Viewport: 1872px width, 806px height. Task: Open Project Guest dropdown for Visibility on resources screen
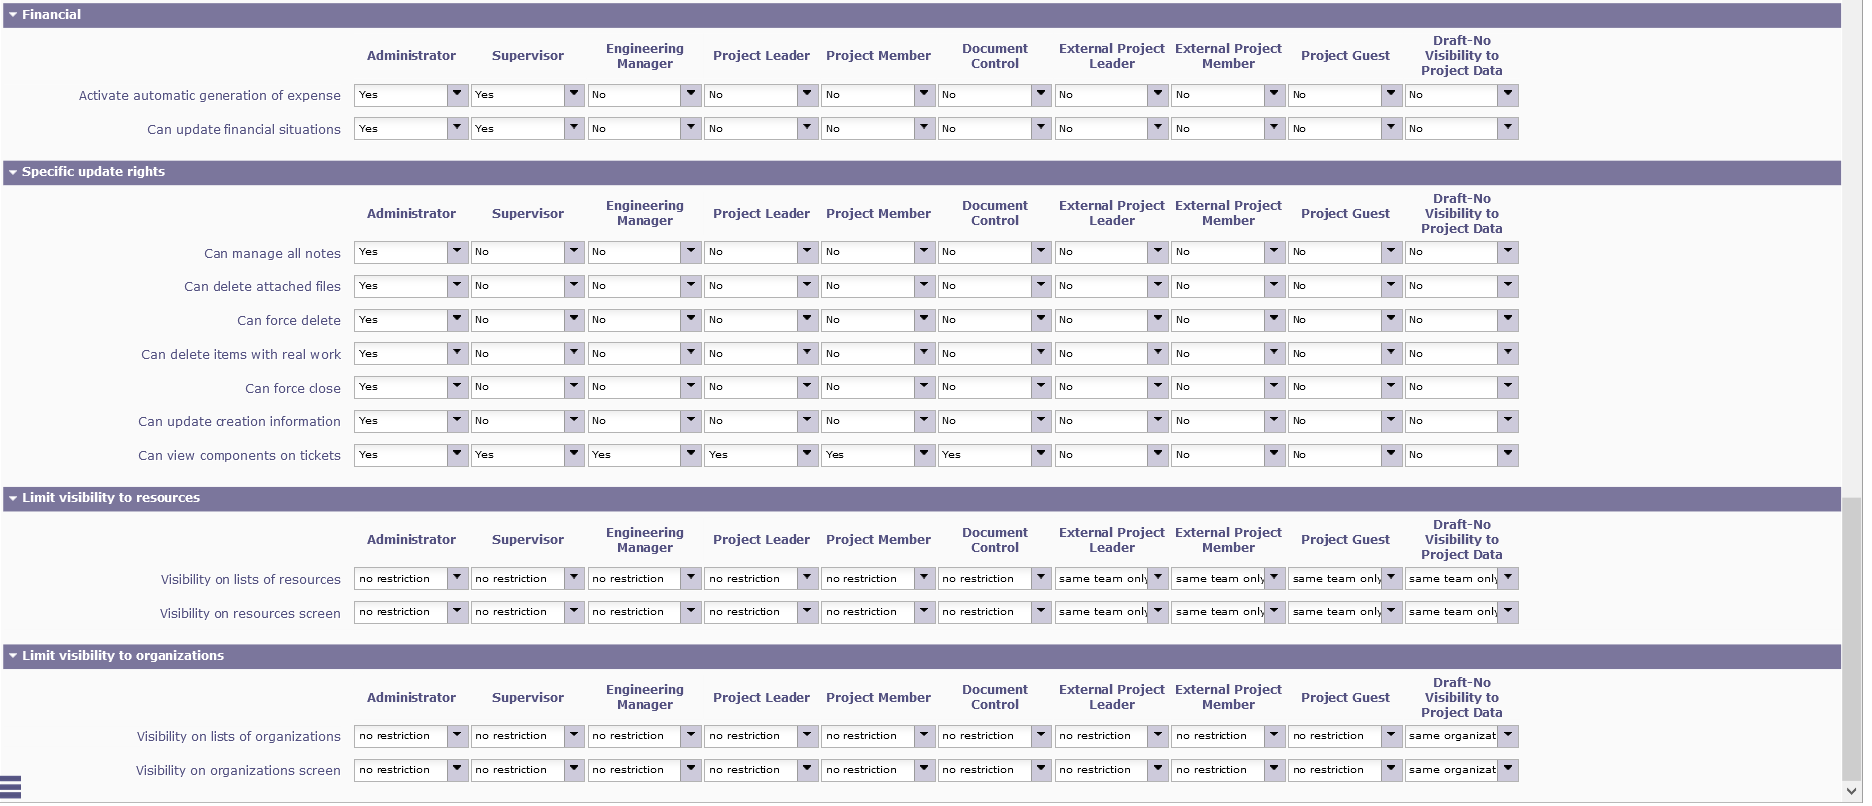[1391, 612]
